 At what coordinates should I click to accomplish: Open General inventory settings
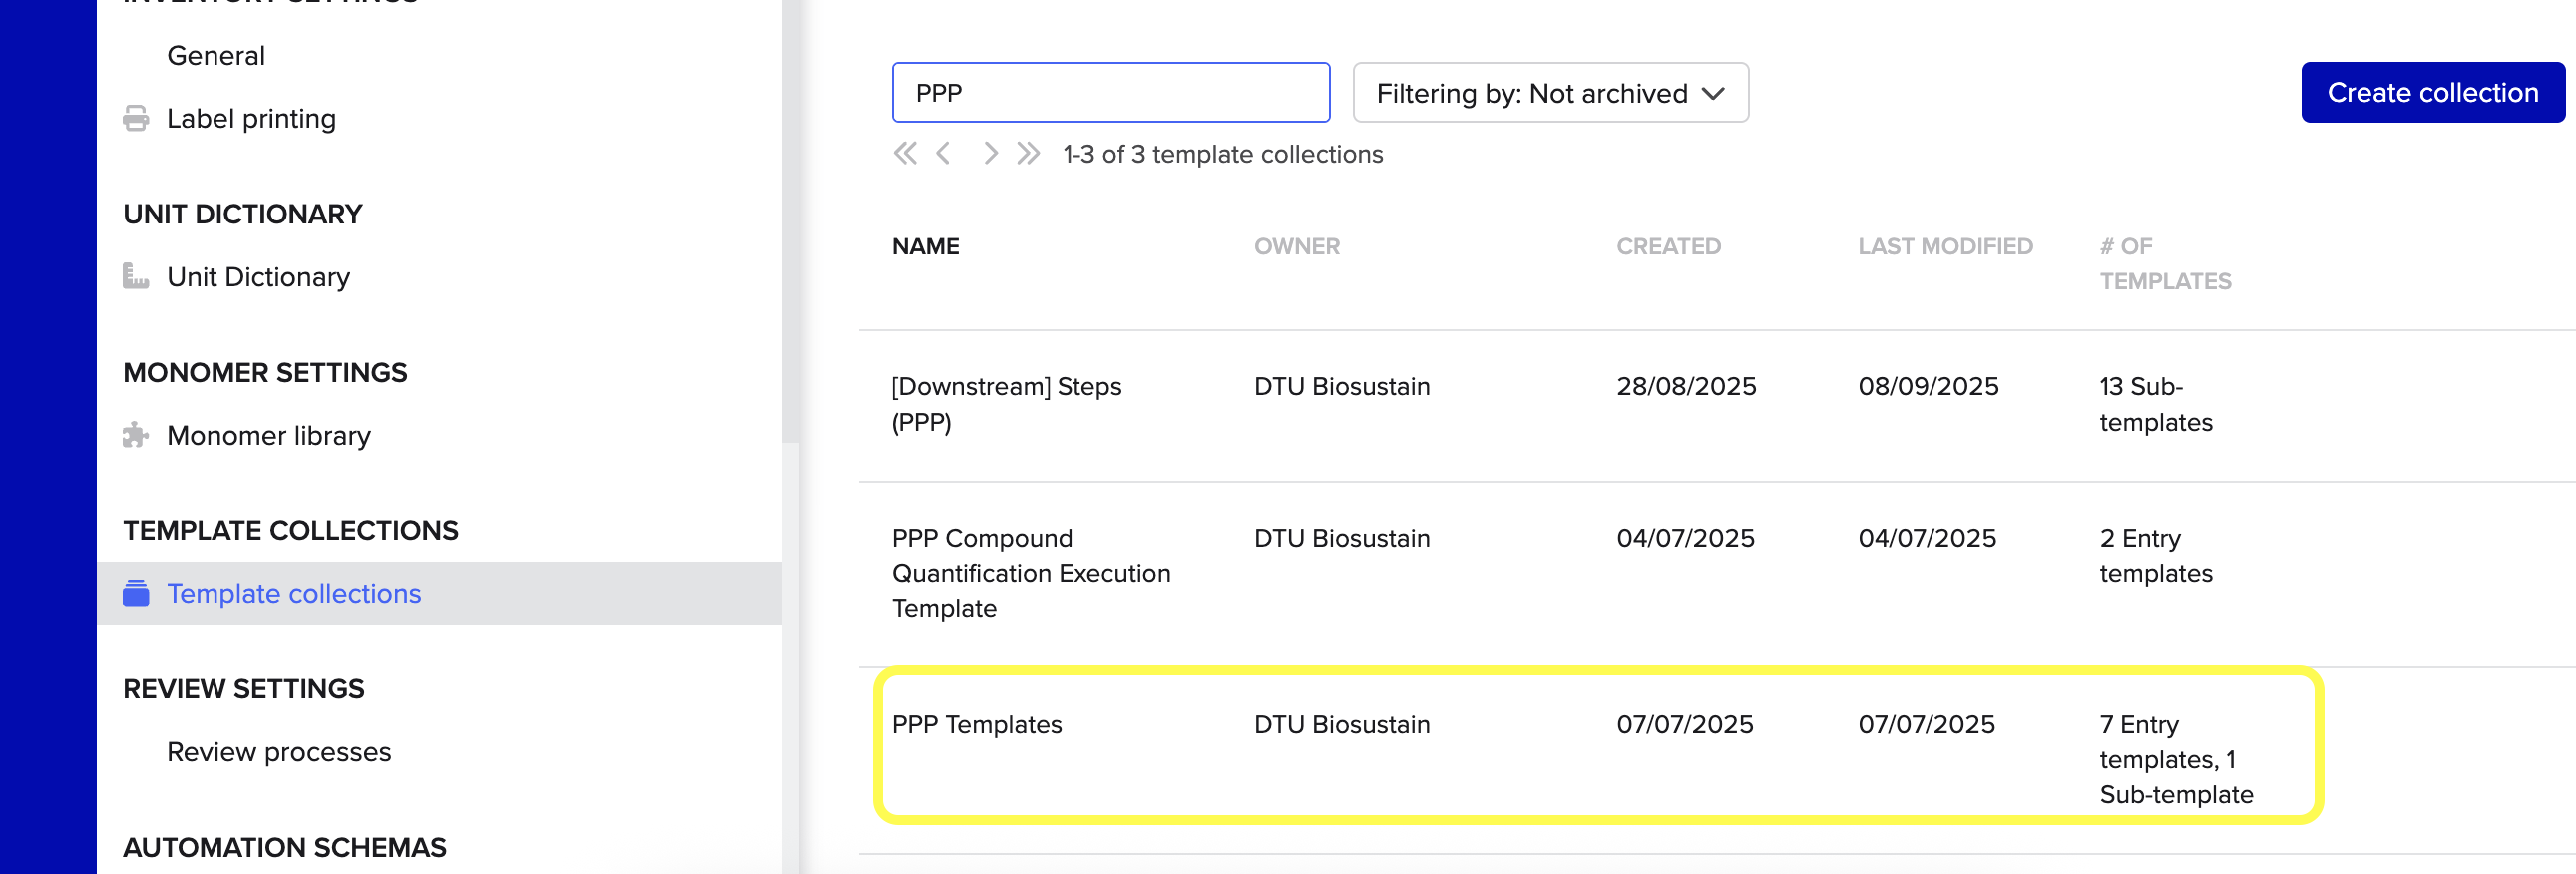(216, 55)
